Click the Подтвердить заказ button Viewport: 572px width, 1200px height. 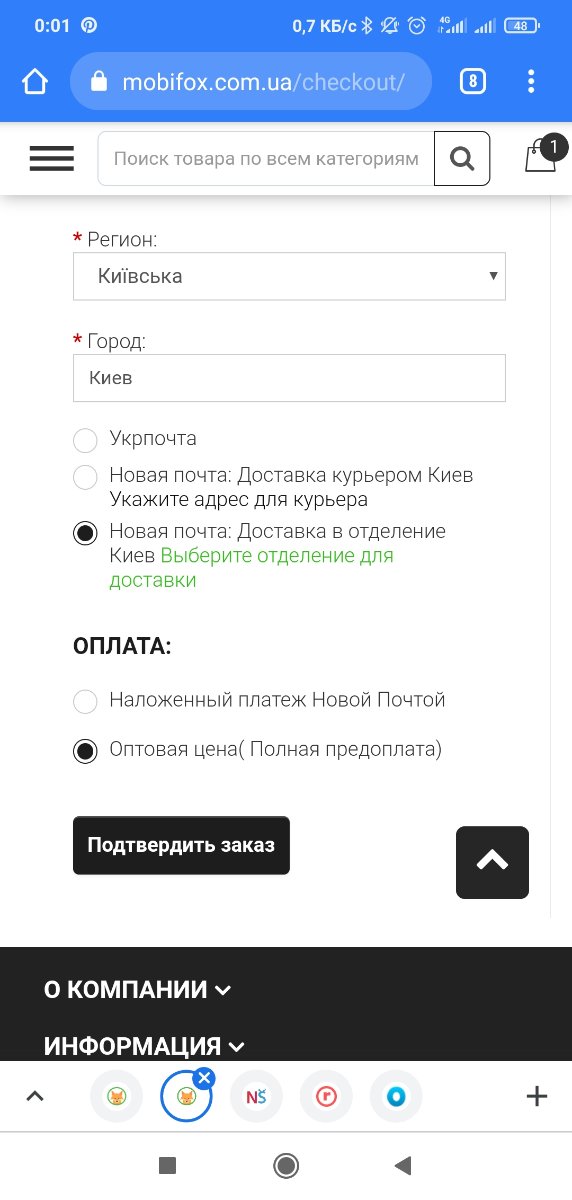tap(181, 845)
